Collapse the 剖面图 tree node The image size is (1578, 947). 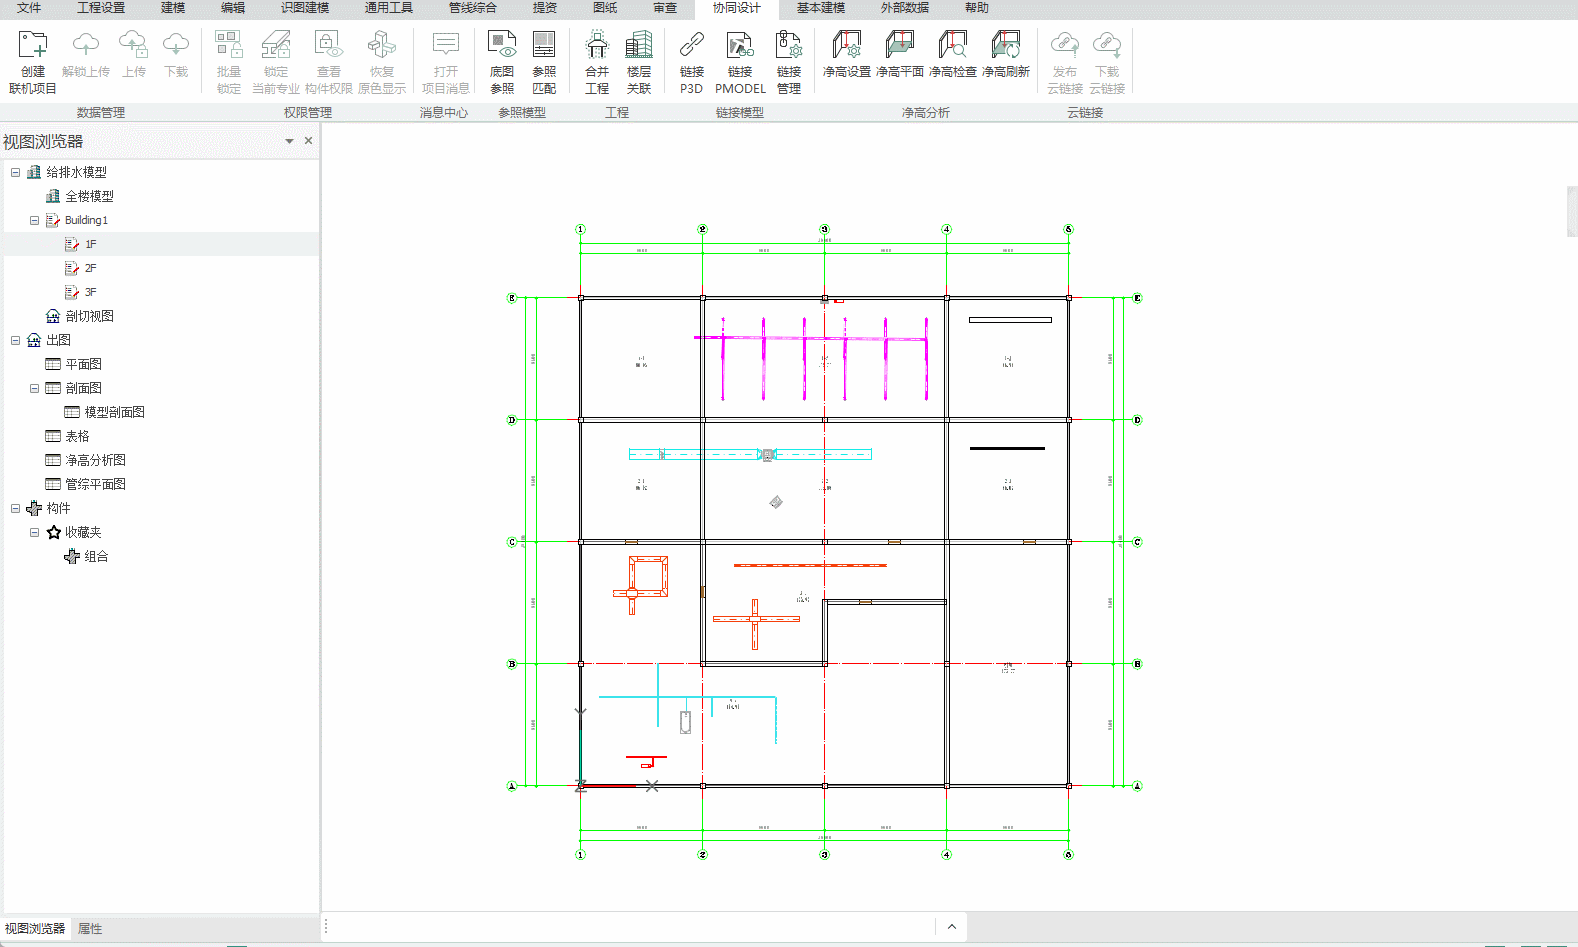(x=34, y=388)
